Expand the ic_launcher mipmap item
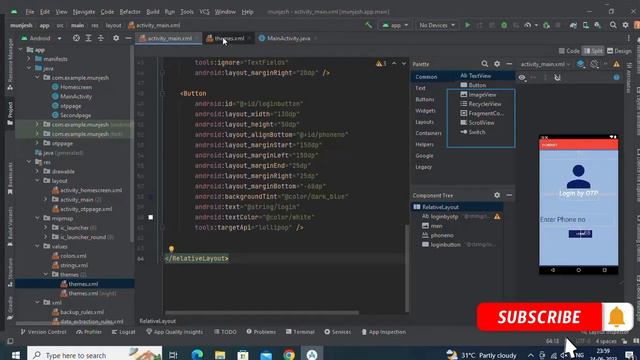The image size is (640, 360). tap(45, 228)
